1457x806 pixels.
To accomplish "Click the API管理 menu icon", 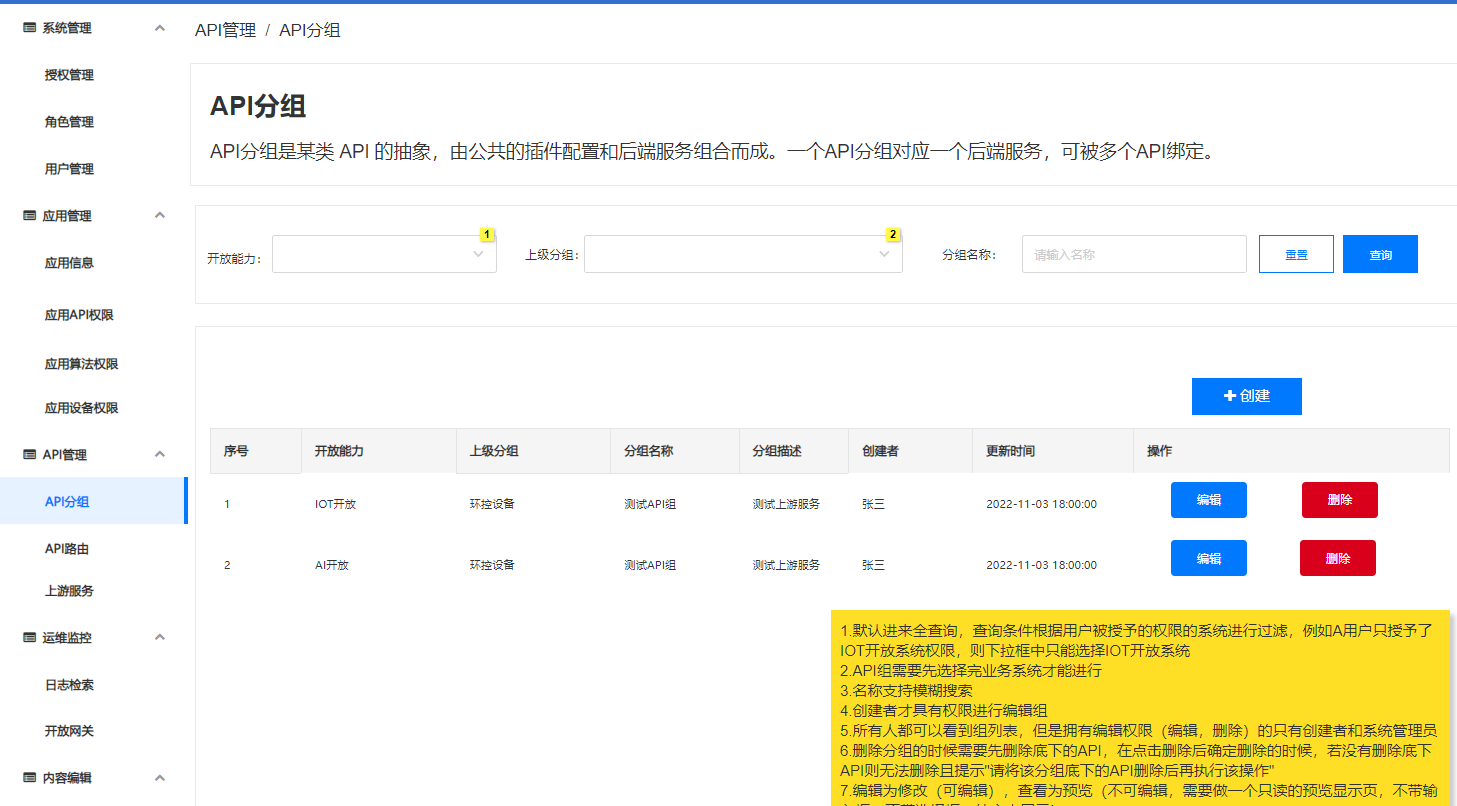I will [29, 455].
